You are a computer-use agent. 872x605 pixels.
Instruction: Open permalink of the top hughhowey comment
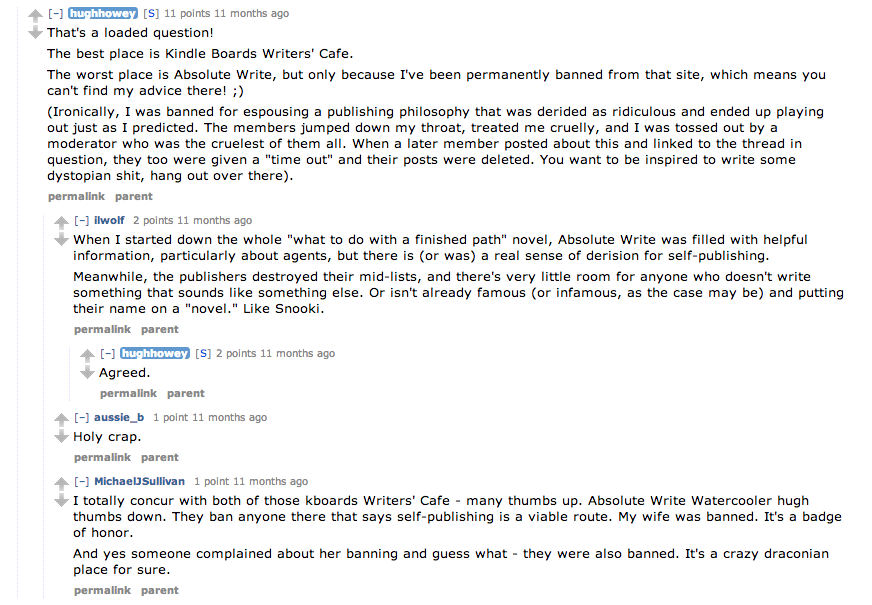[x=76, y=196]
